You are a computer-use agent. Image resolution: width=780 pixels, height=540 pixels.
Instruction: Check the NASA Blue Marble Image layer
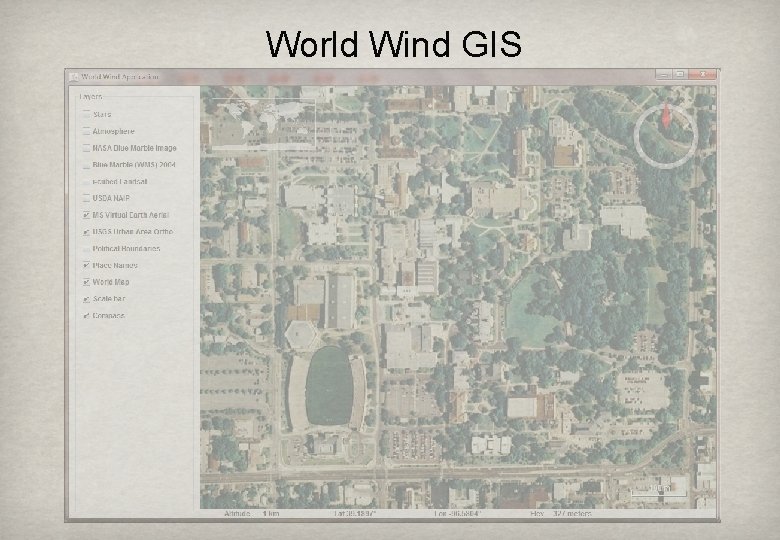click(87, 148)
